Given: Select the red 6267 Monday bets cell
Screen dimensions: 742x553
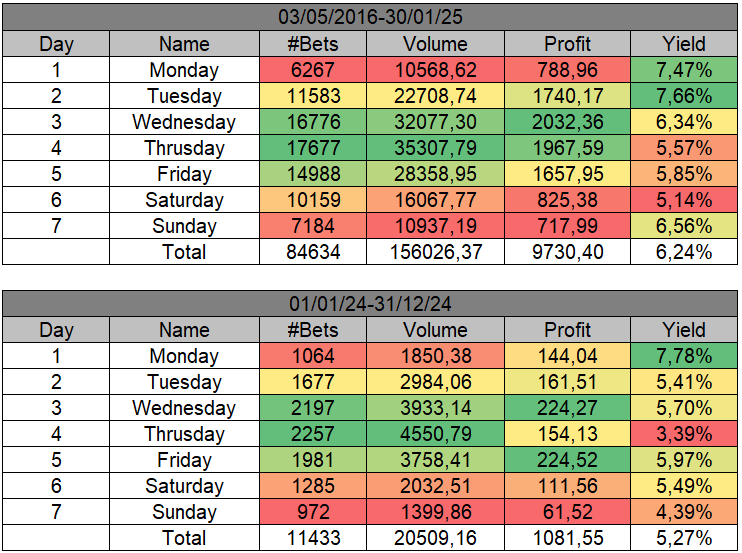Looking at the screenshot, I should click(313, 70).
